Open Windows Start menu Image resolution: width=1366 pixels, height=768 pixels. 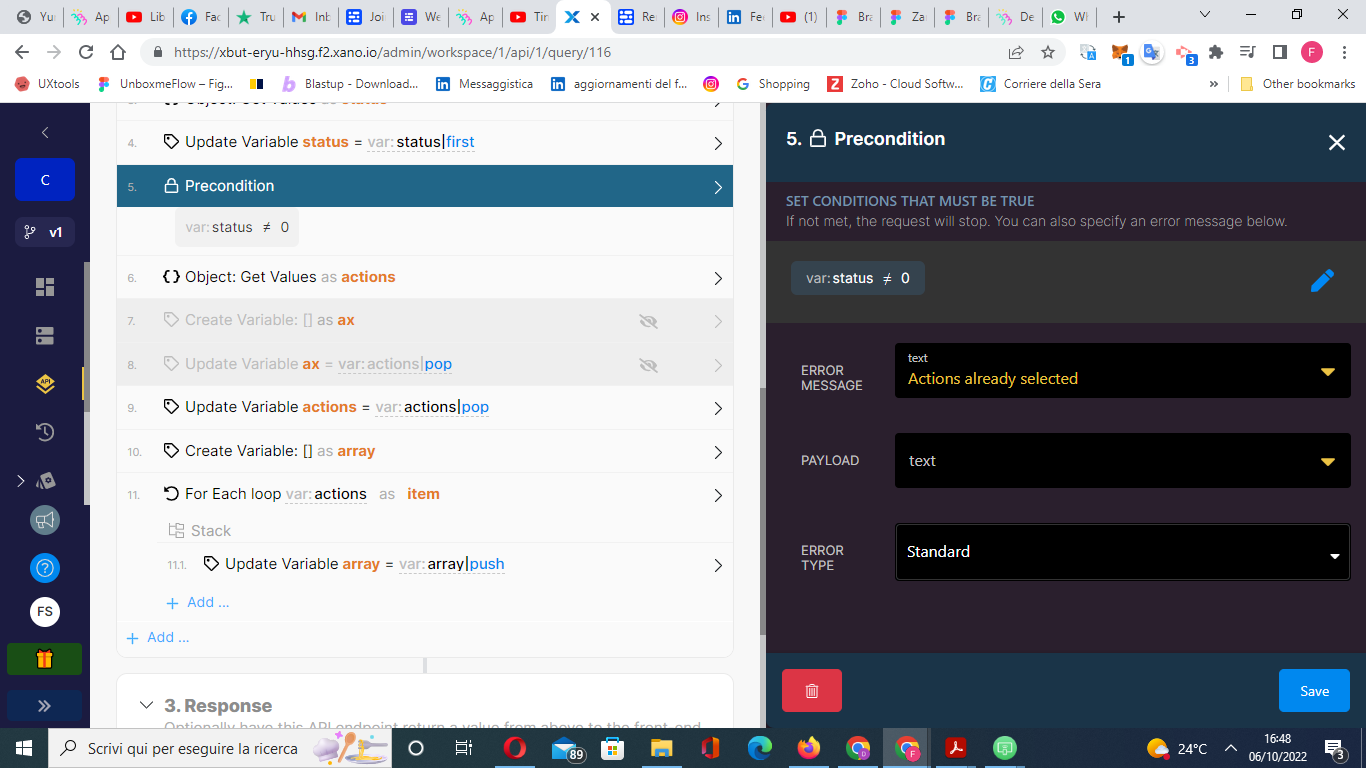point(23,748)
